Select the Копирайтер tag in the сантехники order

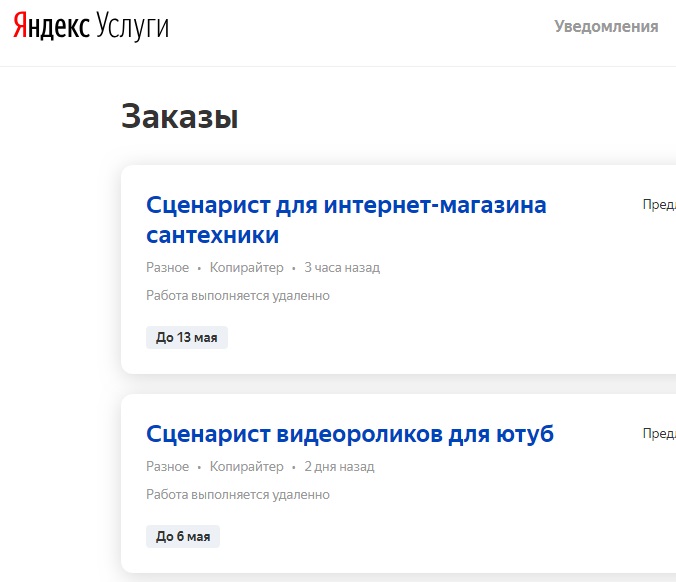pos(246,268)
